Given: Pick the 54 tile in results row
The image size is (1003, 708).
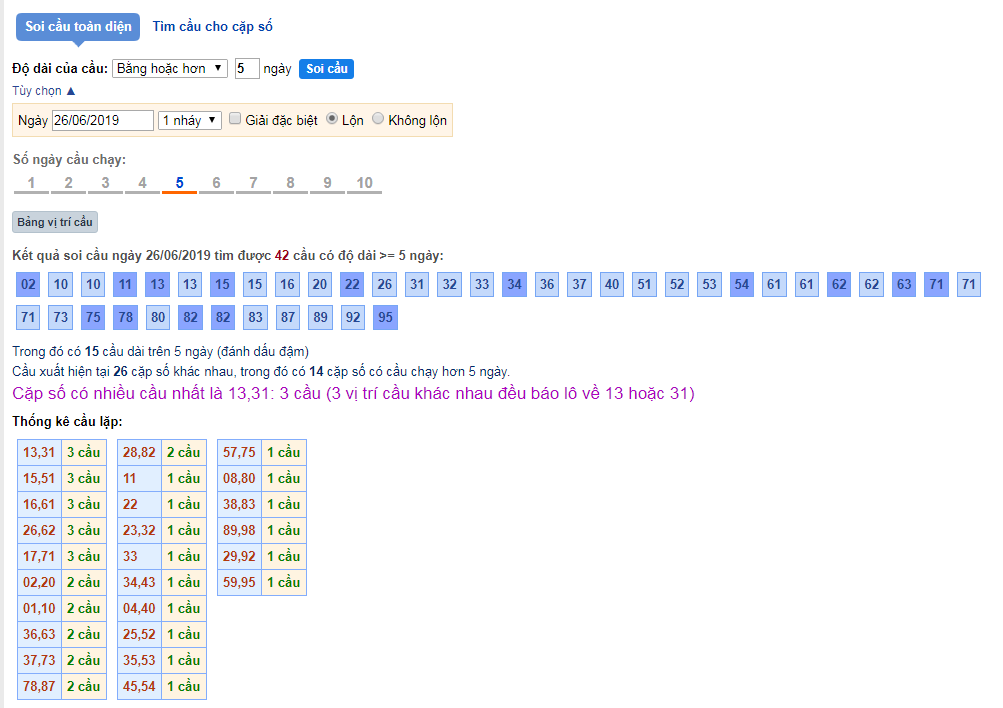Looking at the screenshot, I should pos(741,285).
